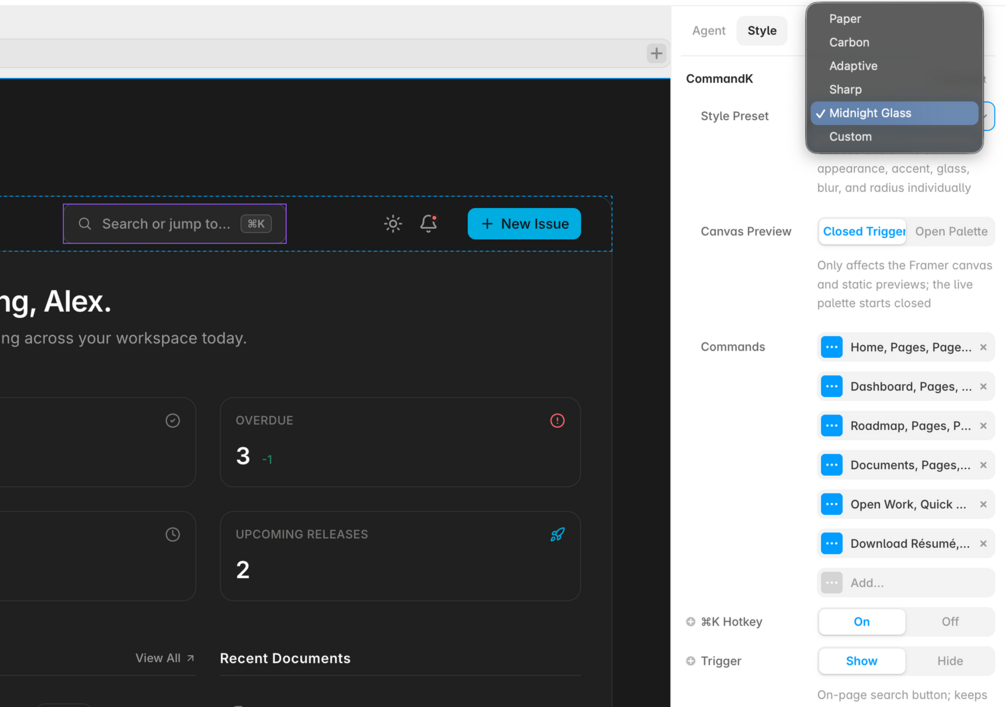Click the Upcoming Releases rocket icon
Viewport: 1005px width, 707px height.
(x=557, y=534)
